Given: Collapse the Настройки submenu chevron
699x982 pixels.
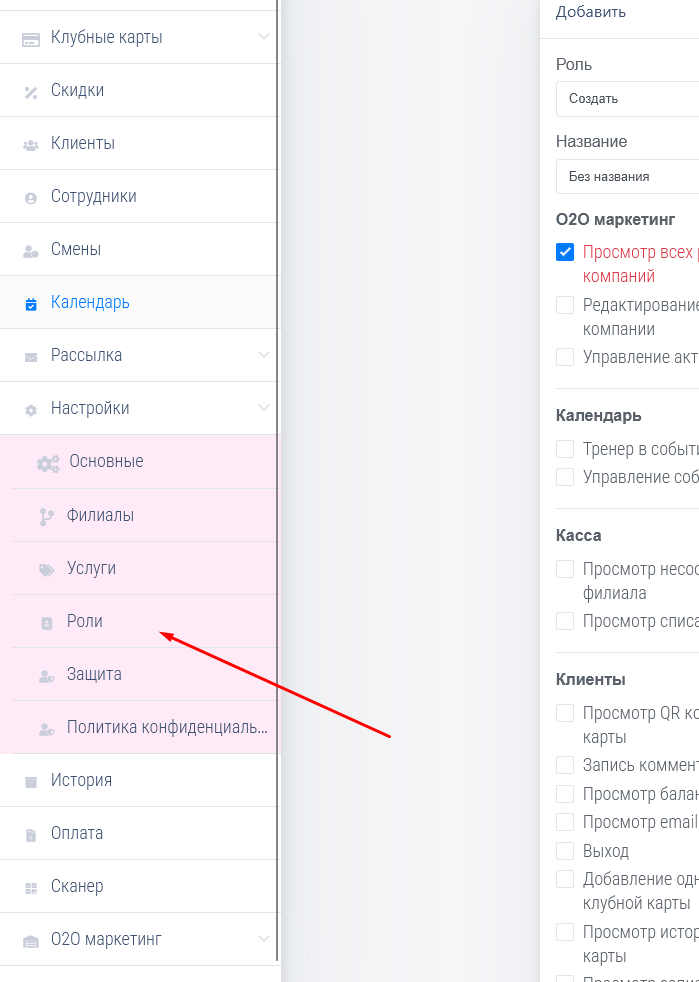Looking at the screenshot, I should point(264,408).
